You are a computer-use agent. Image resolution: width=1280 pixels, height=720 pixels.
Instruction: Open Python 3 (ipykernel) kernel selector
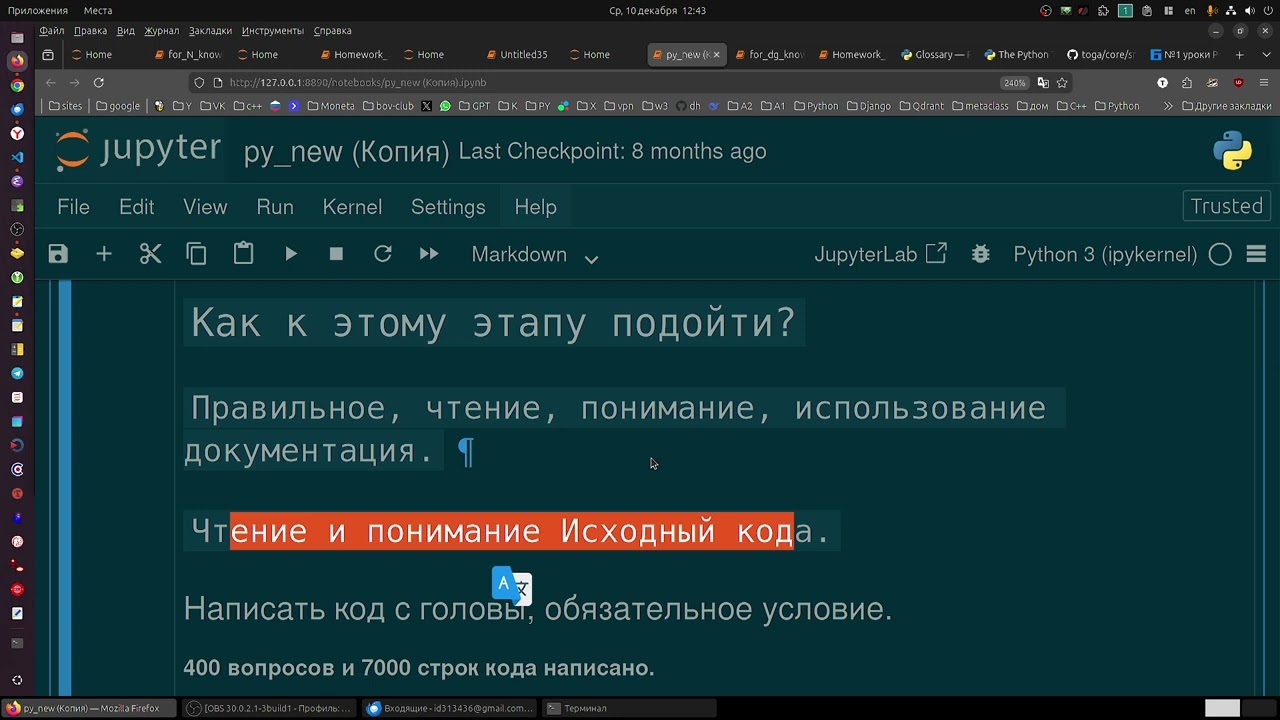pos(1105,254)
